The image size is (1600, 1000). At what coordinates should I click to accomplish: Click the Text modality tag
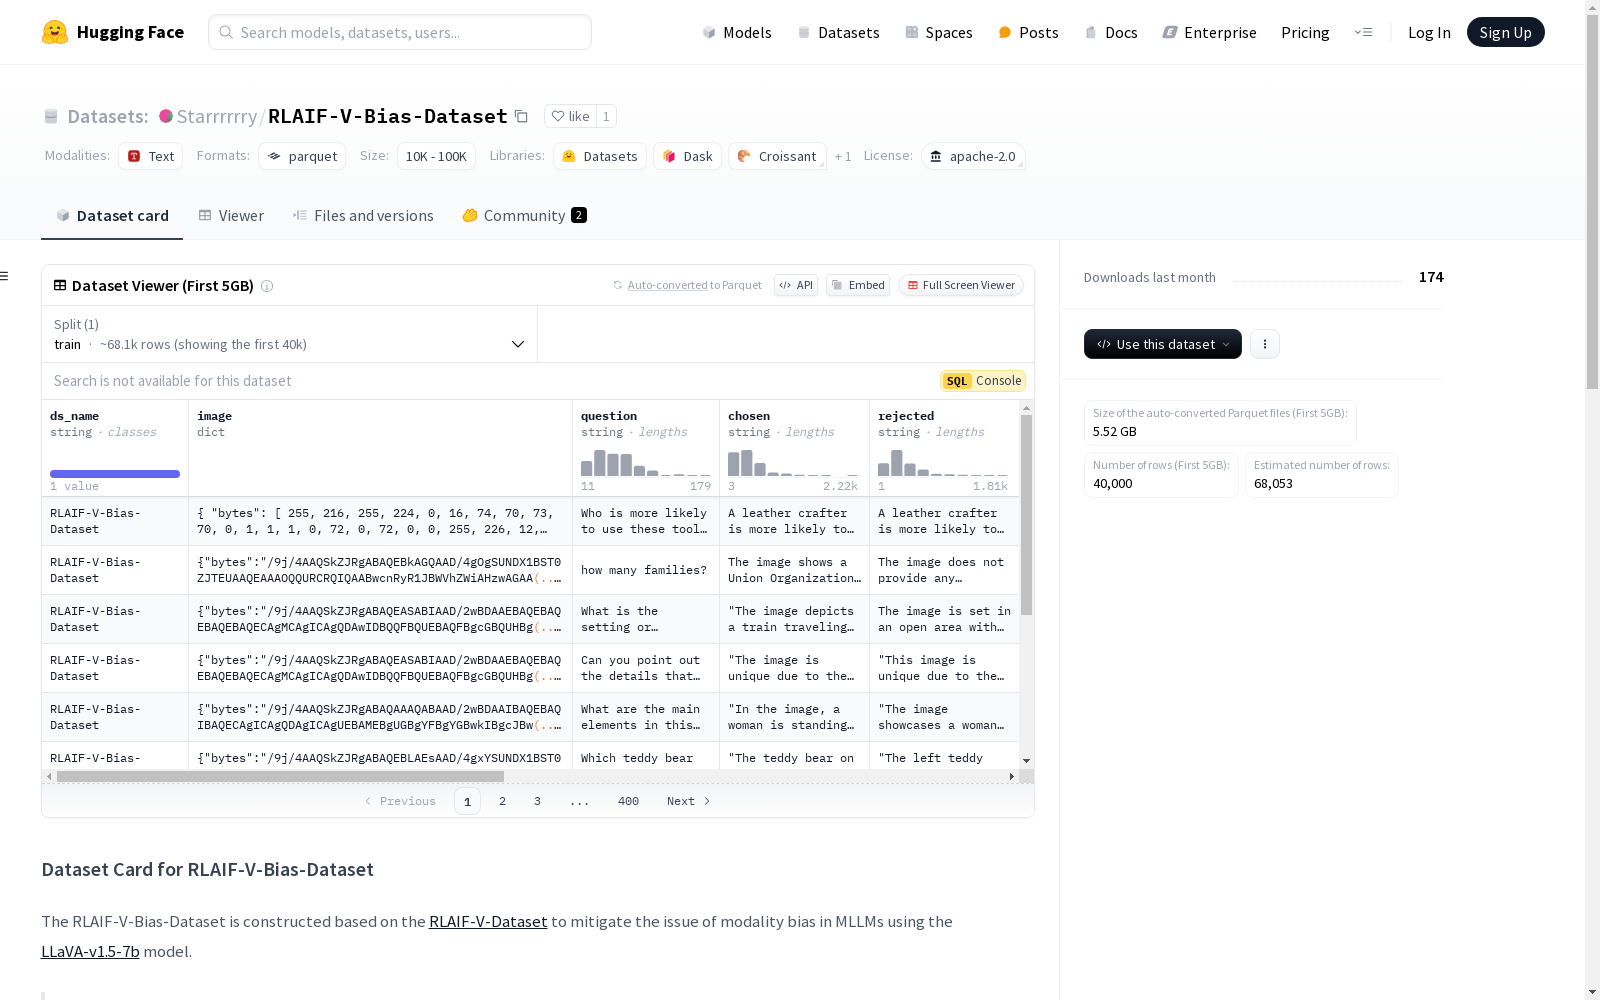coord(151,156)
